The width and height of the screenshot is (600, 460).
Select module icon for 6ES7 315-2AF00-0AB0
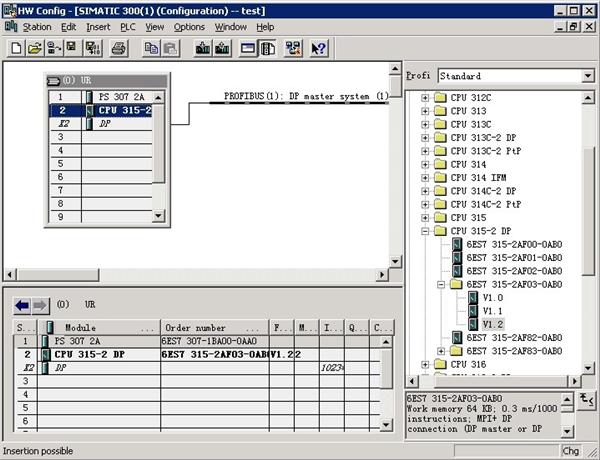tap(457, 244)
